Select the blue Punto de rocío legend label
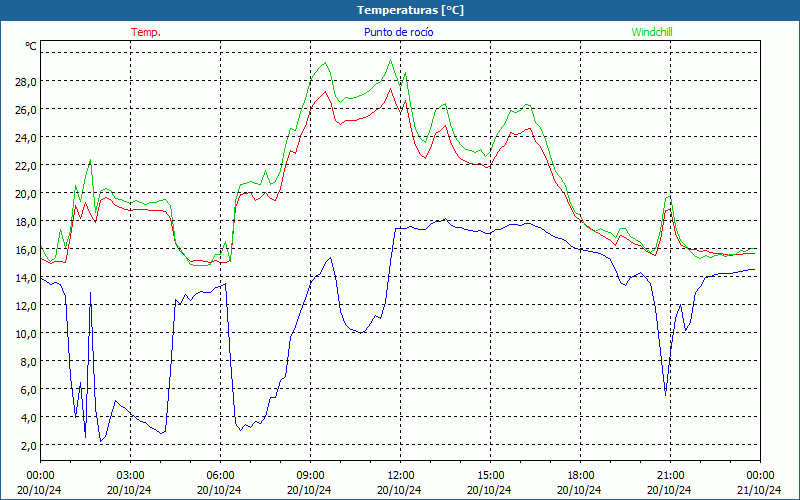The height and width of the screenshot is (500, 800). click(399, 32)
